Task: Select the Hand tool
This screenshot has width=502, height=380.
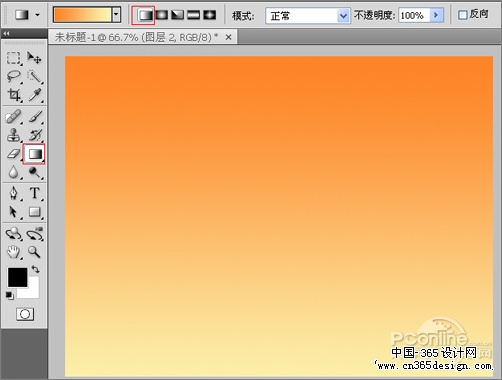Action: [14, 252]
